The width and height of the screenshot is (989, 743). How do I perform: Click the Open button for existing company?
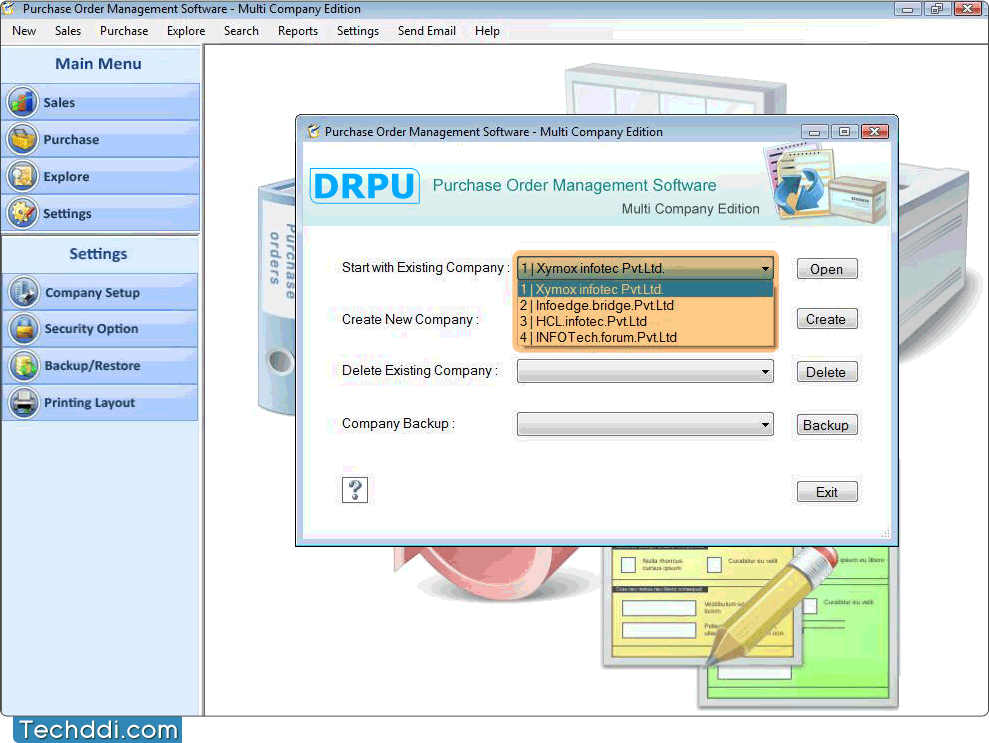[826, 269]
